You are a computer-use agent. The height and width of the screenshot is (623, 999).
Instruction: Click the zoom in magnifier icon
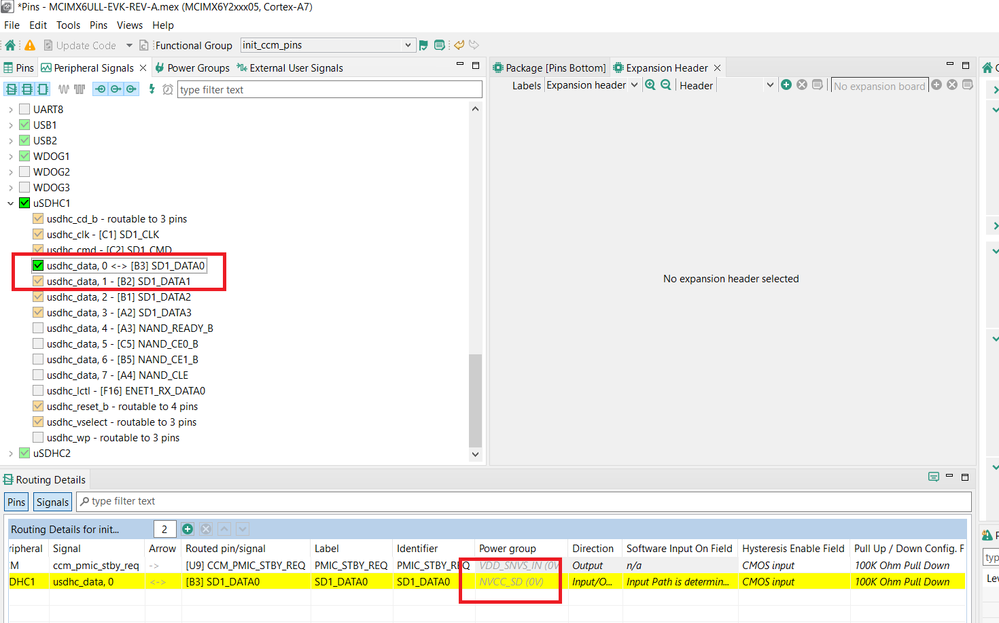(650, 85)
